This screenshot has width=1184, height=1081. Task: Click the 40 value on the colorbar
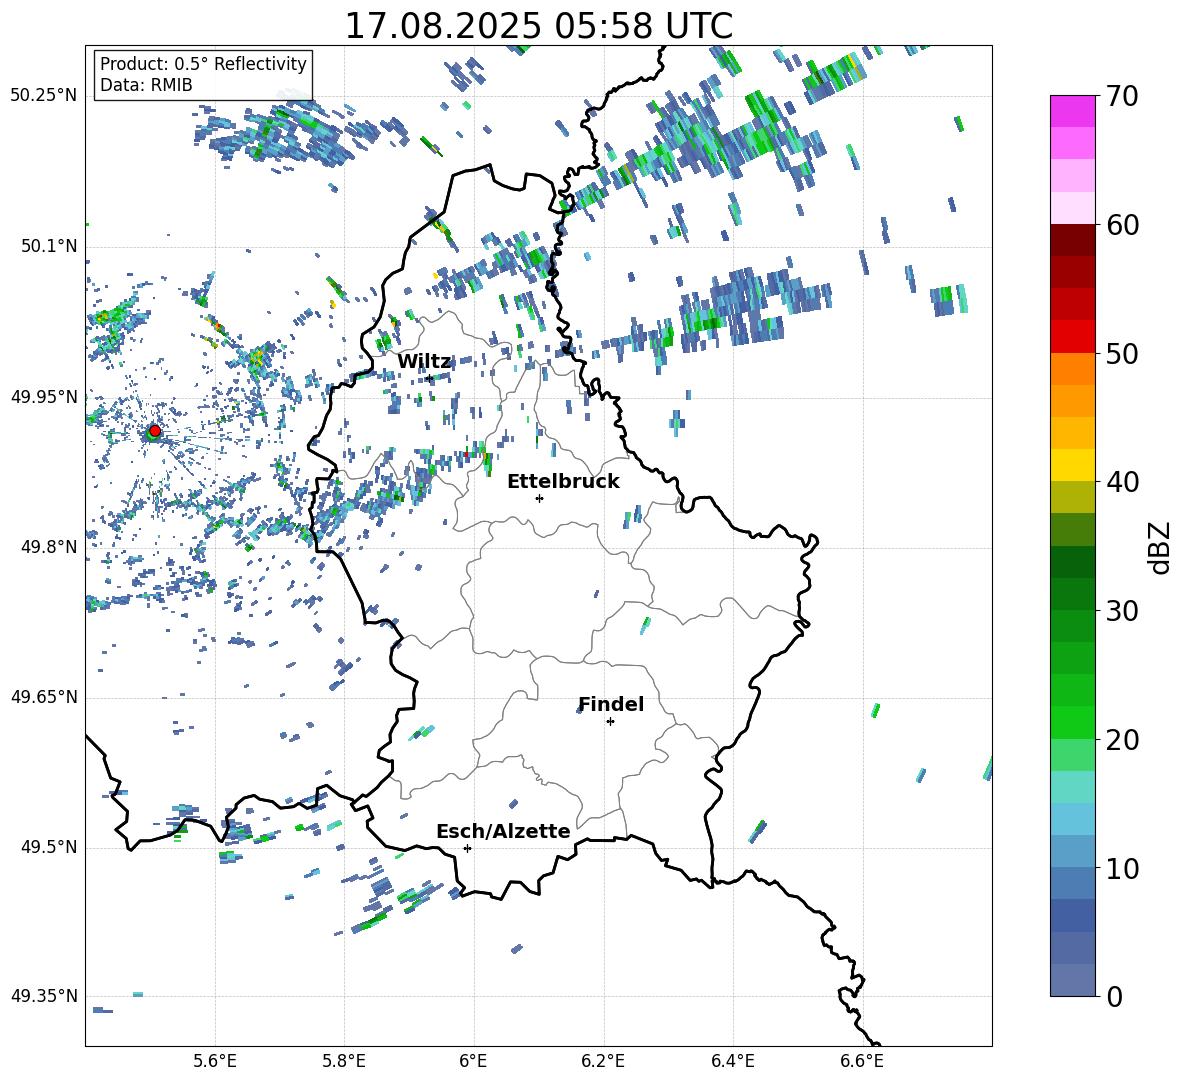(1122, 482)
